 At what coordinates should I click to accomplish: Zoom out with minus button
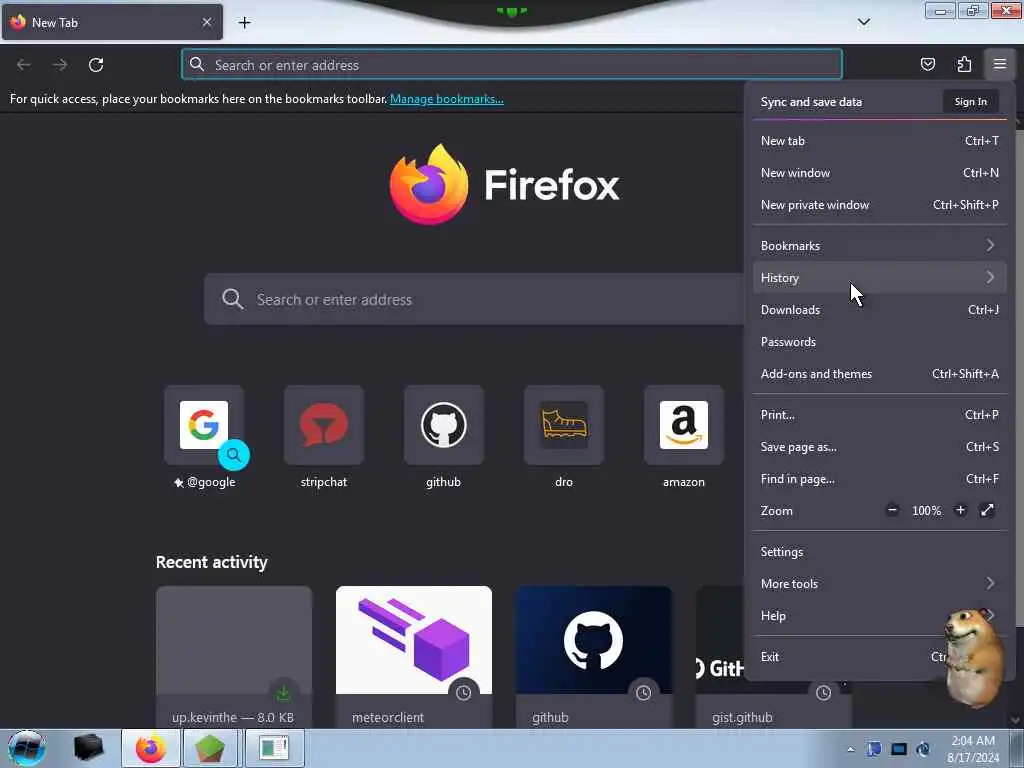[x=892, y=510]
